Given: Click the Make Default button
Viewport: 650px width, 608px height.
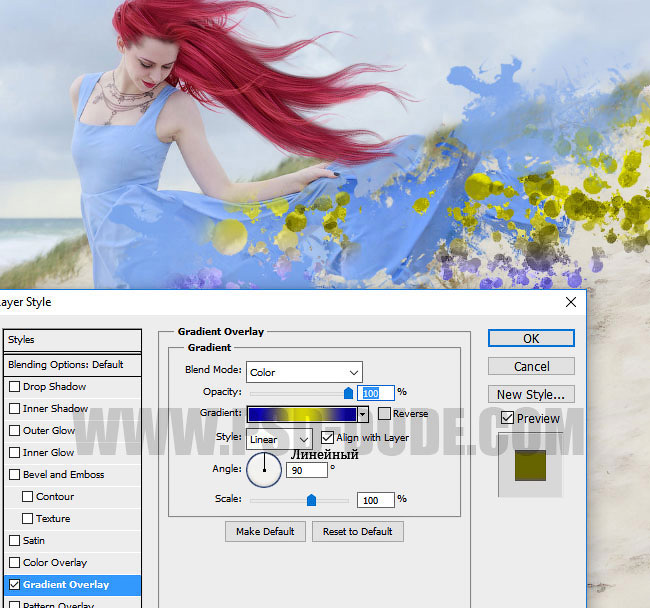Looking at the screenshot, I should 265,531.
